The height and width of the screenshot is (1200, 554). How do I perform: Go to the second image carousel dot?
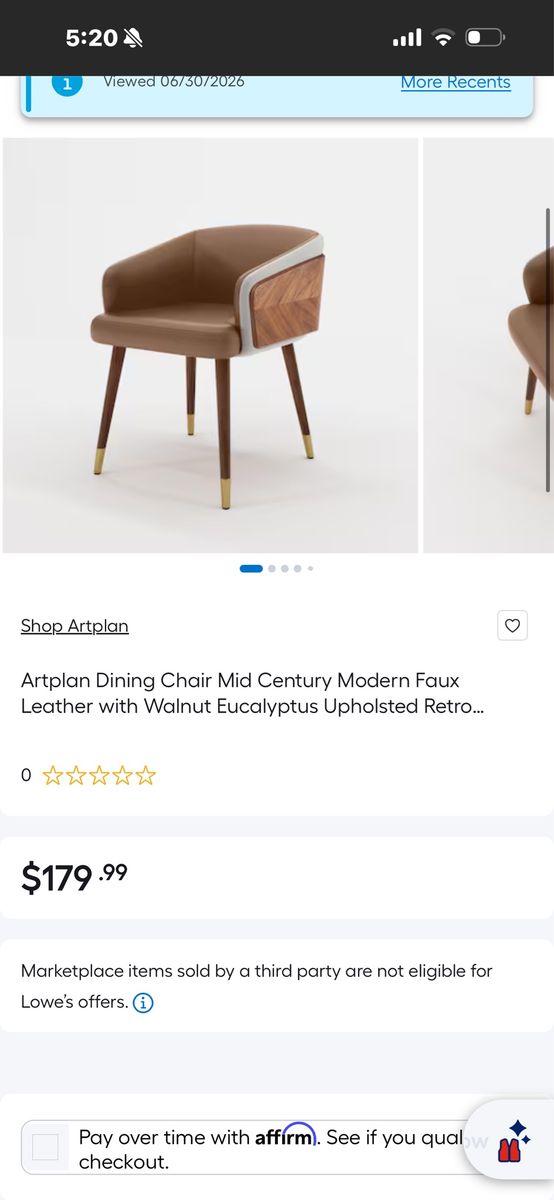(272, 568)
